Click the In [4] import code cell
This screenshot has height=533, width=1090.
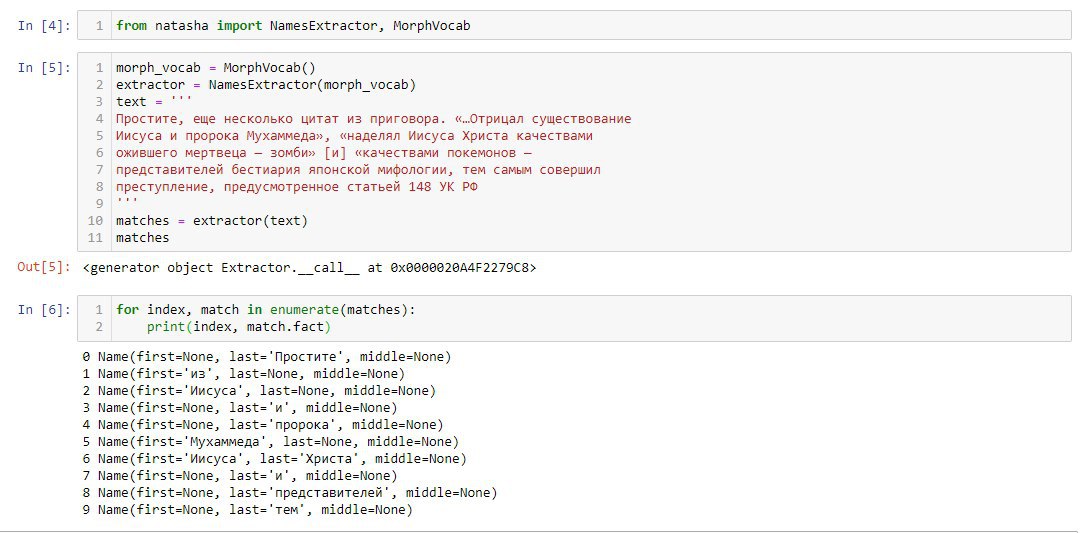pyautogui.click(x=574, y=26)
